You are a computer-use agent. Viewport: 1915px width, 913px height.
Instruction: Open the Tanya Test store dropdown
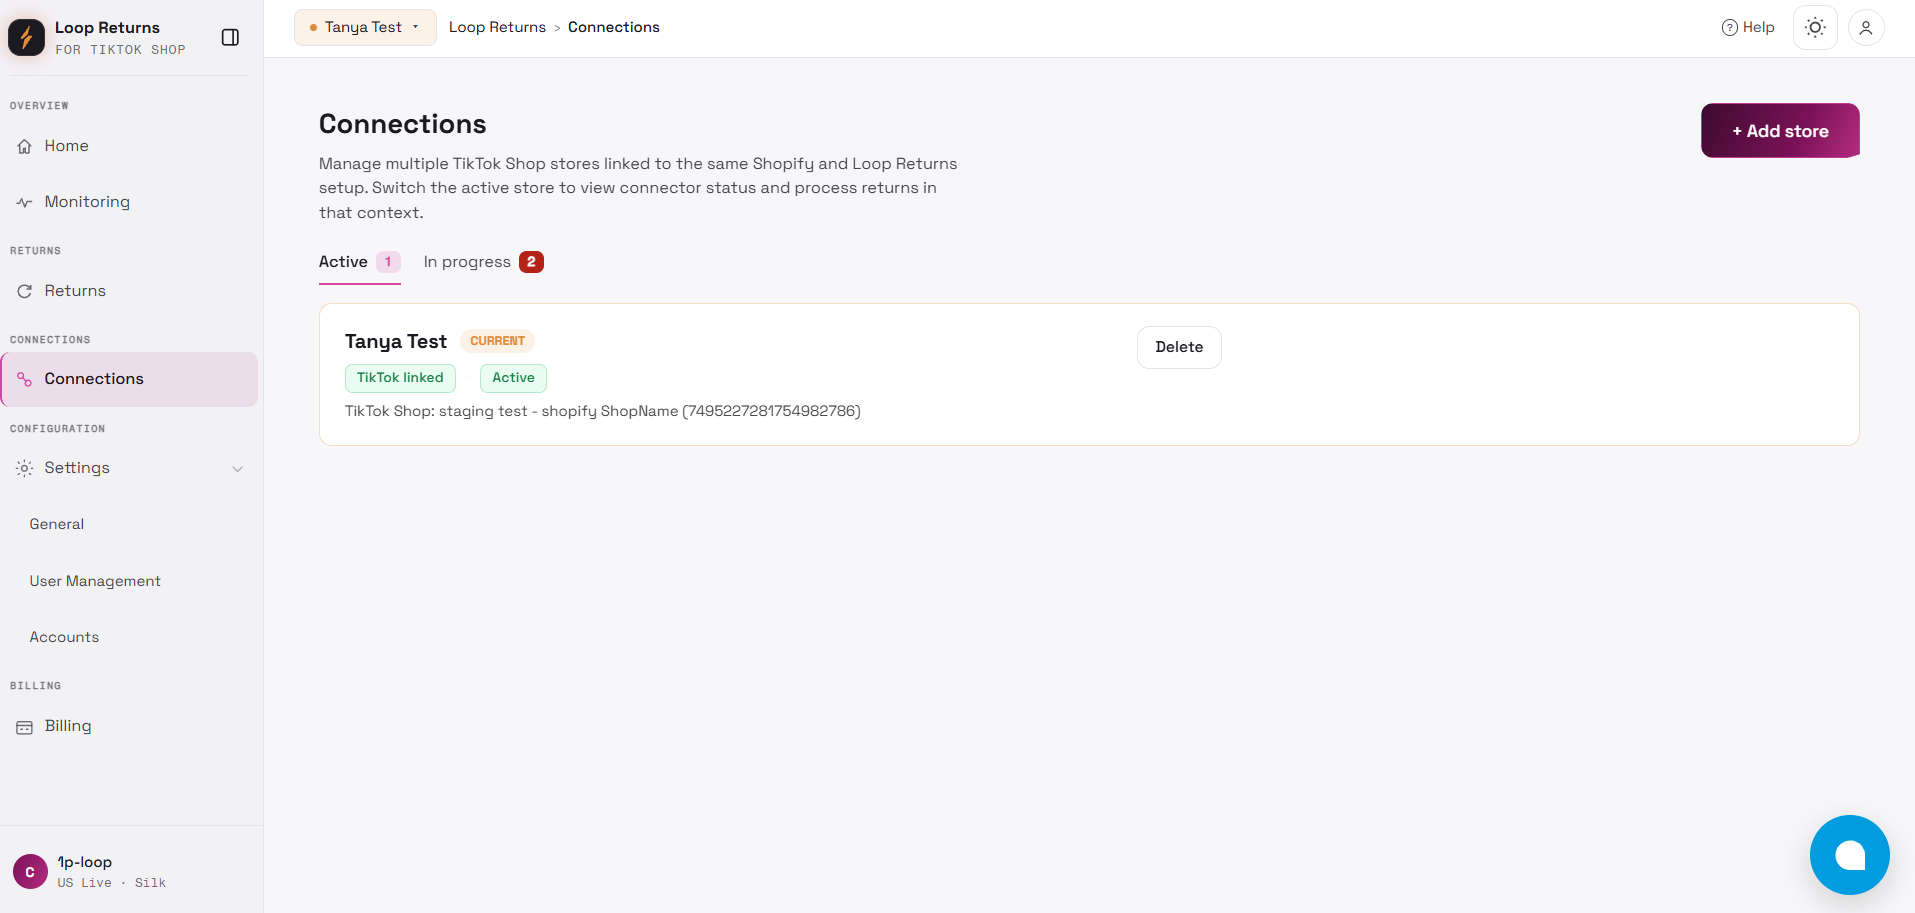click(365, 27)
